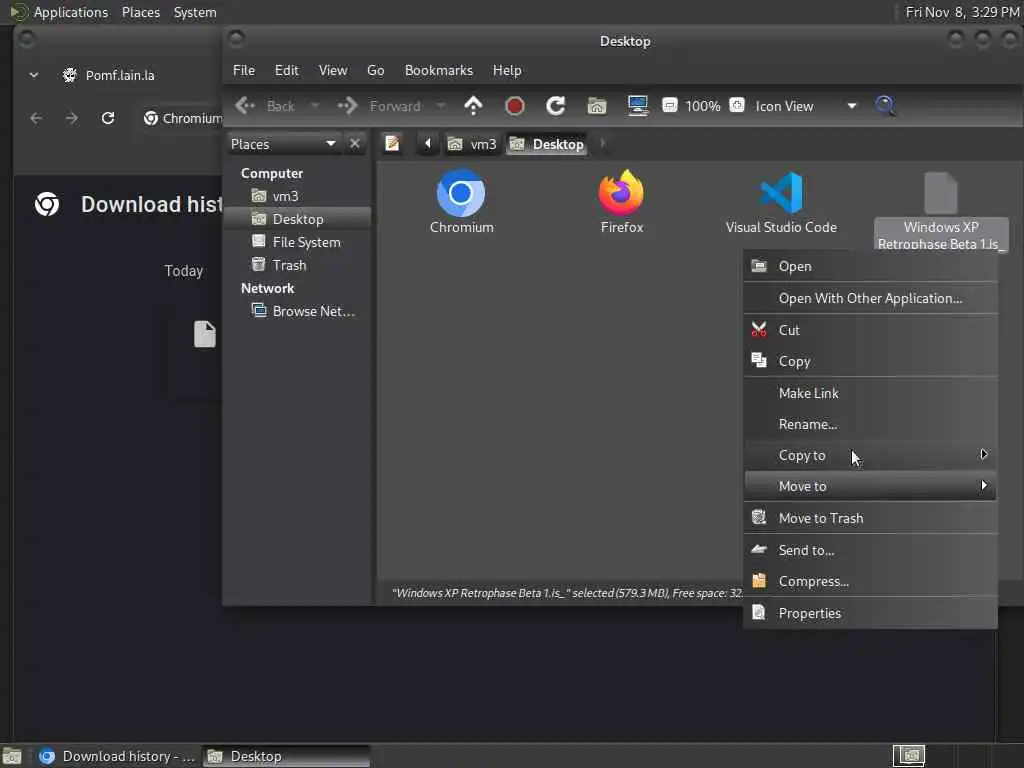Choose Open in context menu
This screenshot has height=768, width=1024.
click(870, 266)
